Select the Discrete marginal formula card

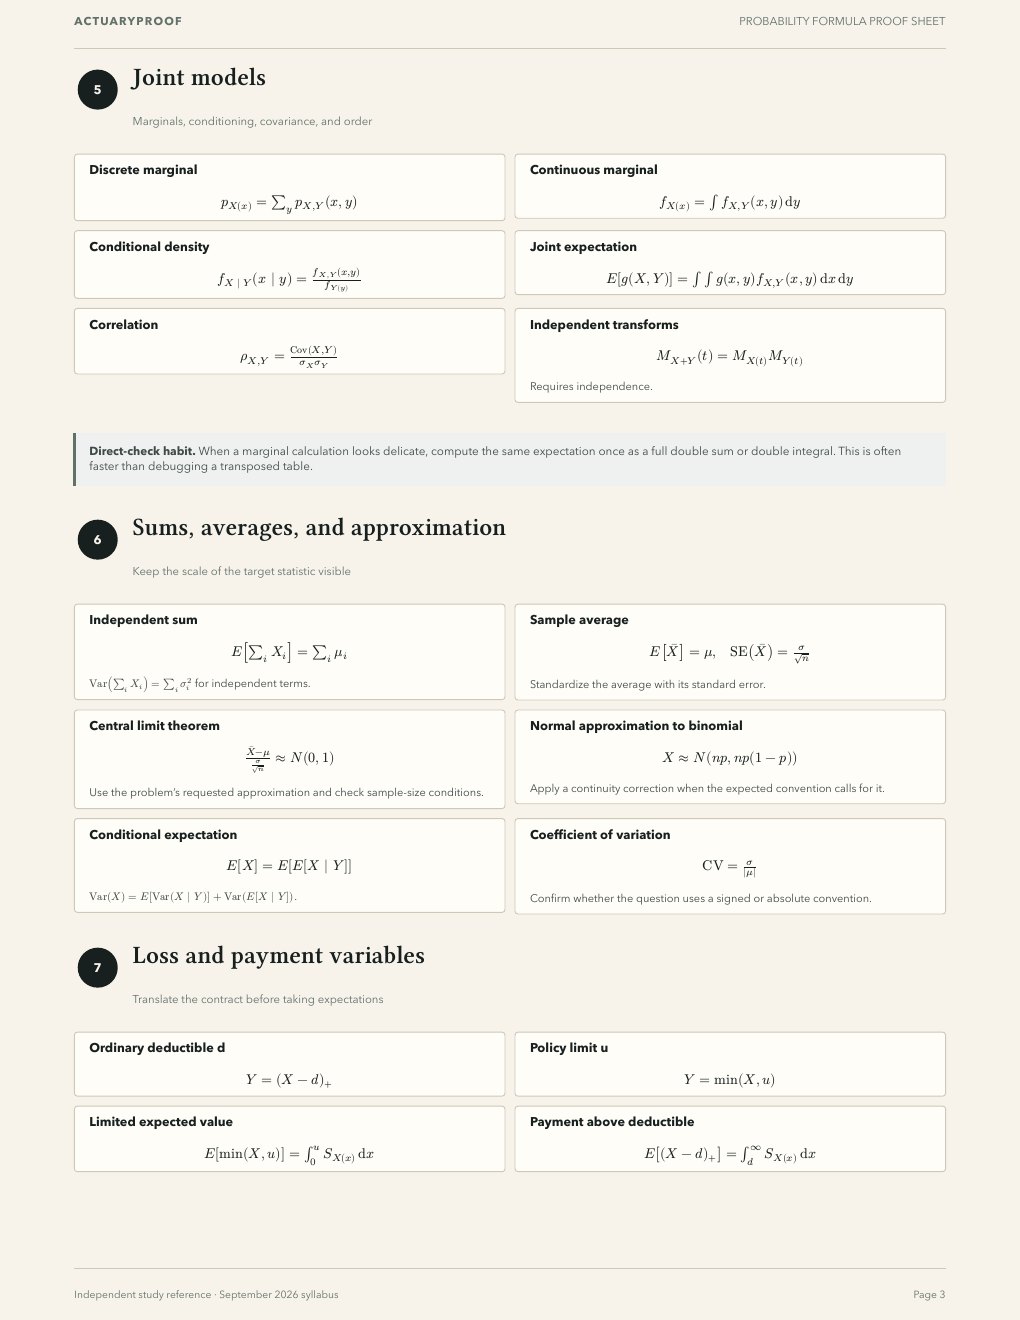click(289, 187)
